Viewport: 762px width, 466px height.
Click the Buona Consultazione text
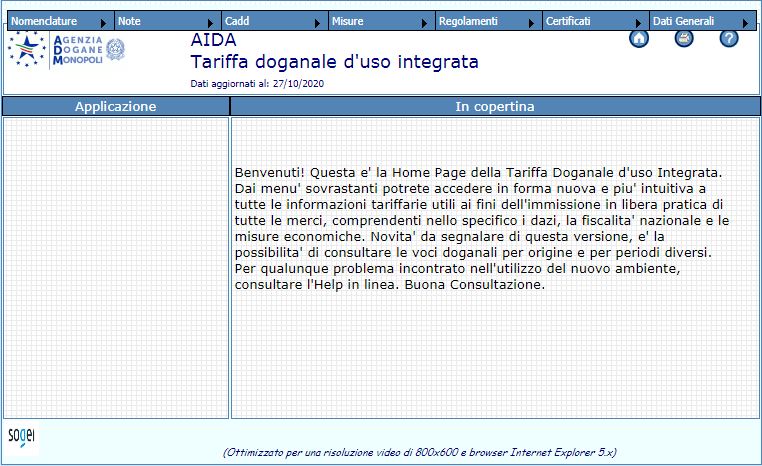pyautogui.click(x=475, y=284)
